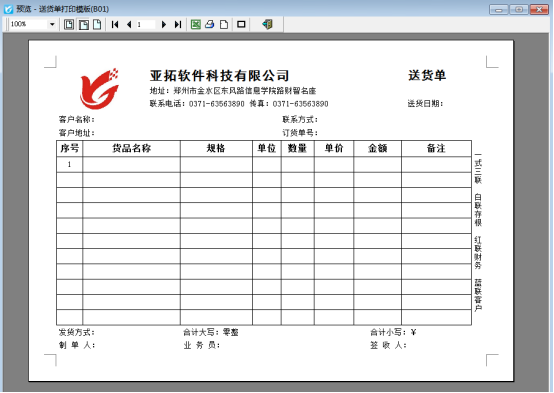The image size is (554, 393).
Task: Click the page number input box
Action: [x=146, y=24]
